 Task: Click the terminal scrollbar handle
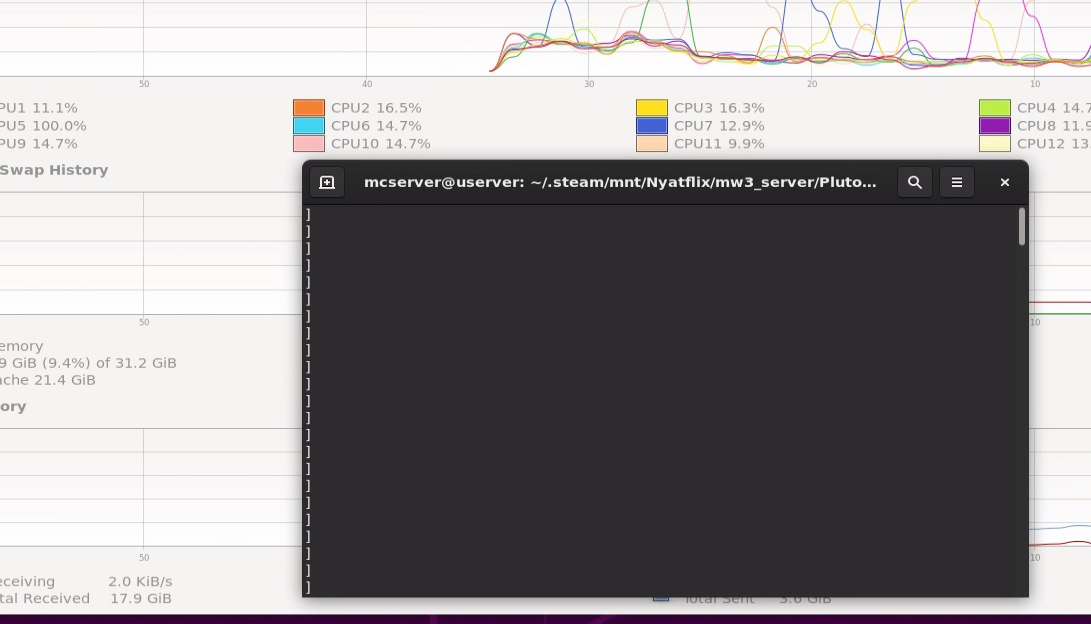tap(1021, 227)
